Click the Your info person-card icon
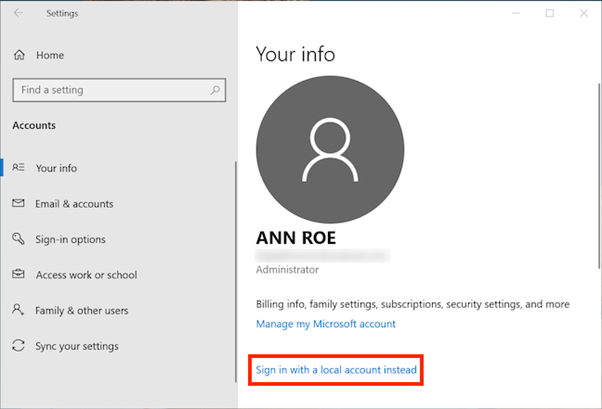The image size is (602, 409). pos(18,168)
